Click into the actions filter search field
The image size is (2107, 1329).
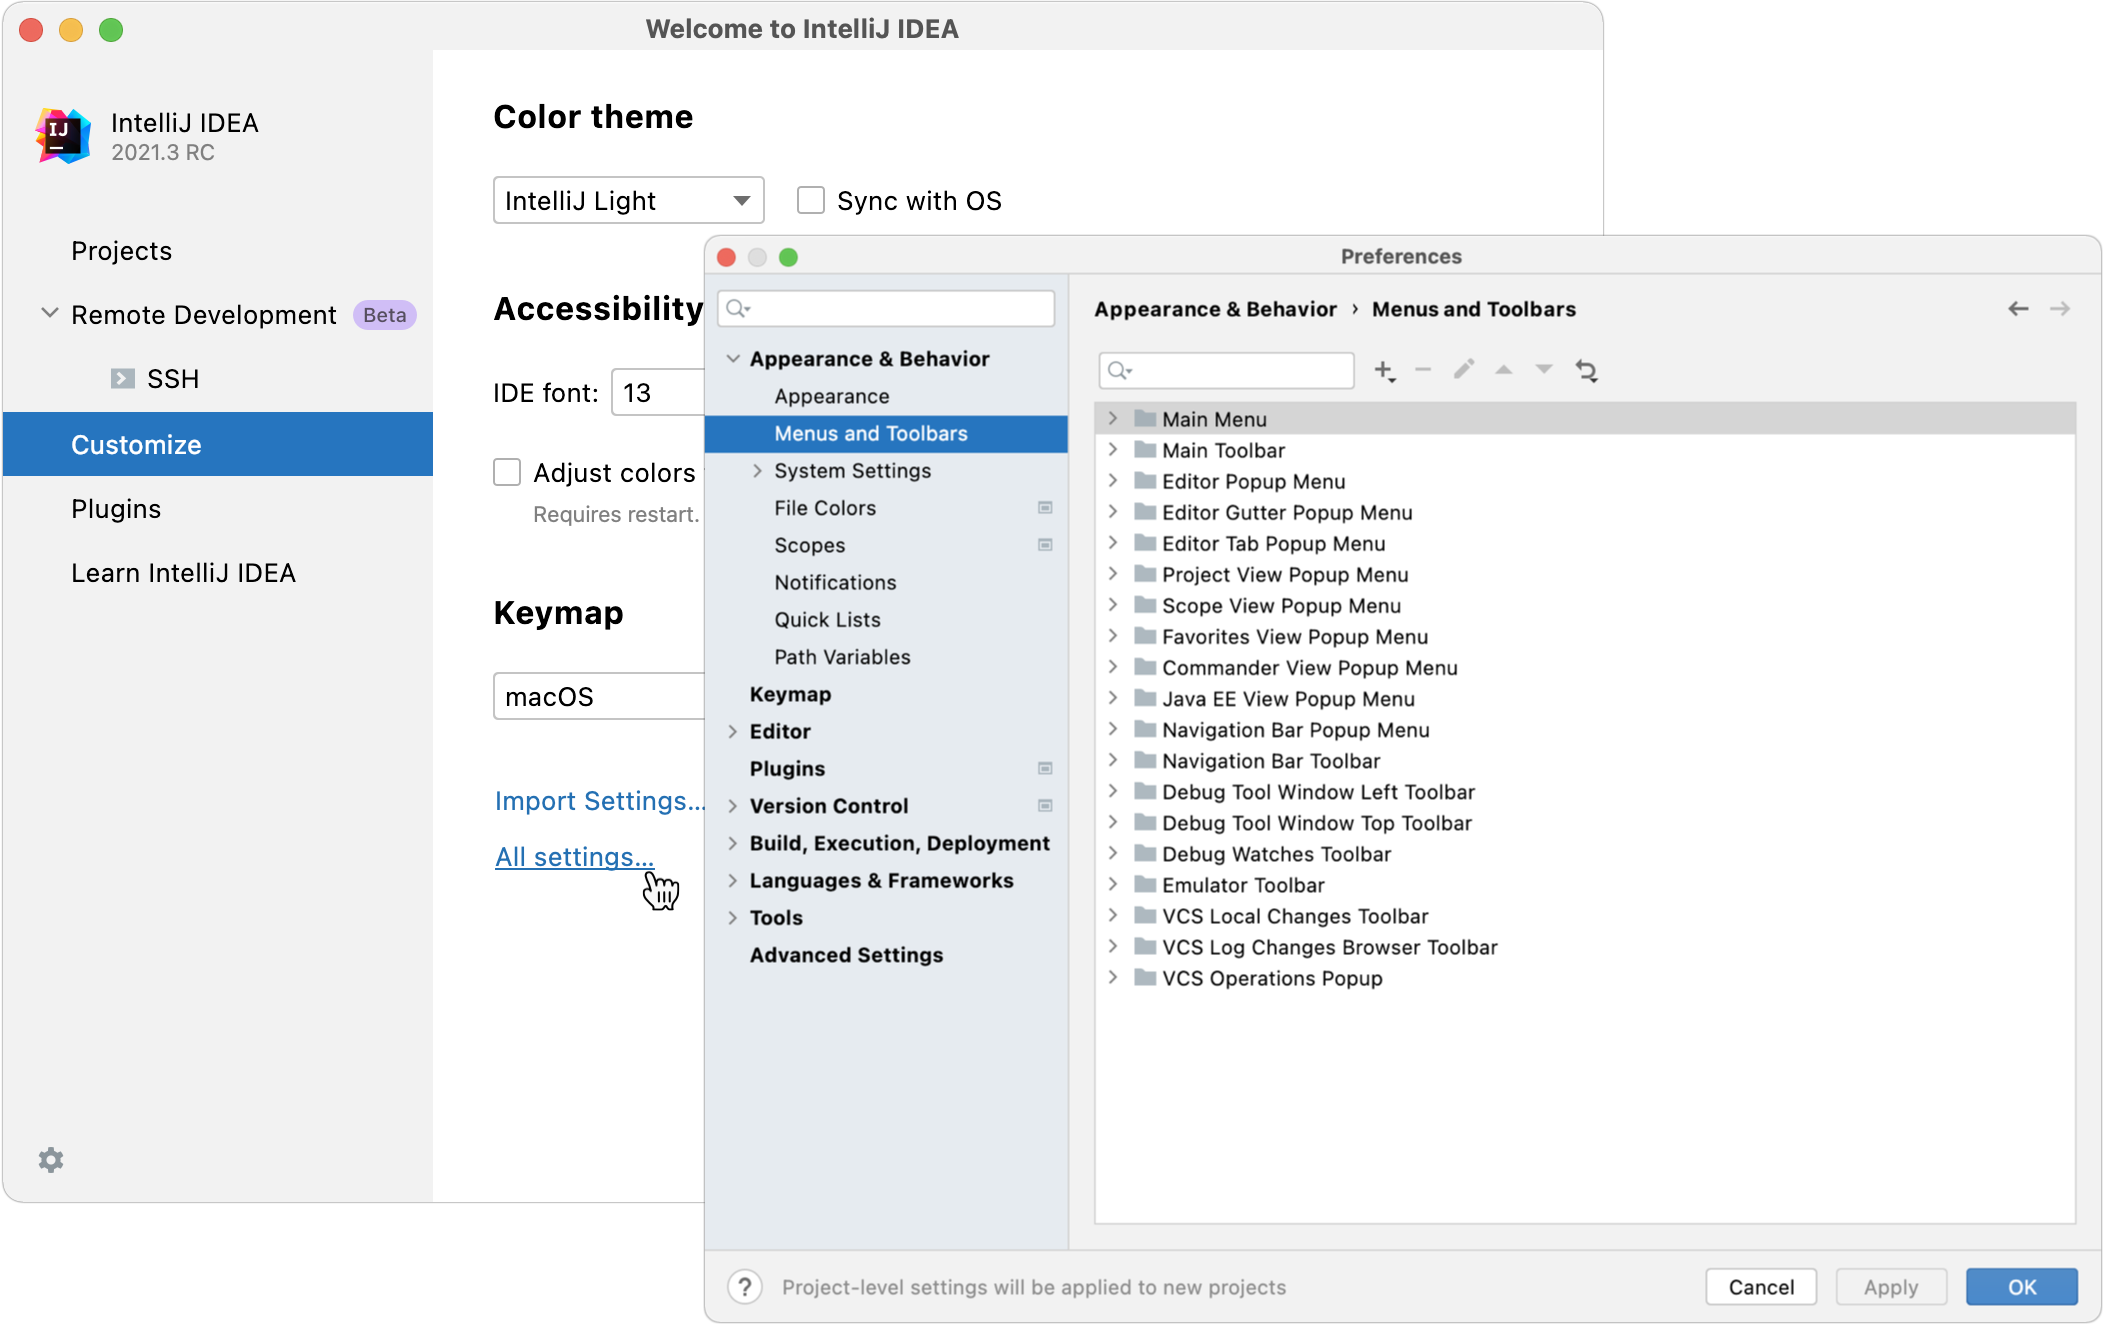coord(1226,371)
